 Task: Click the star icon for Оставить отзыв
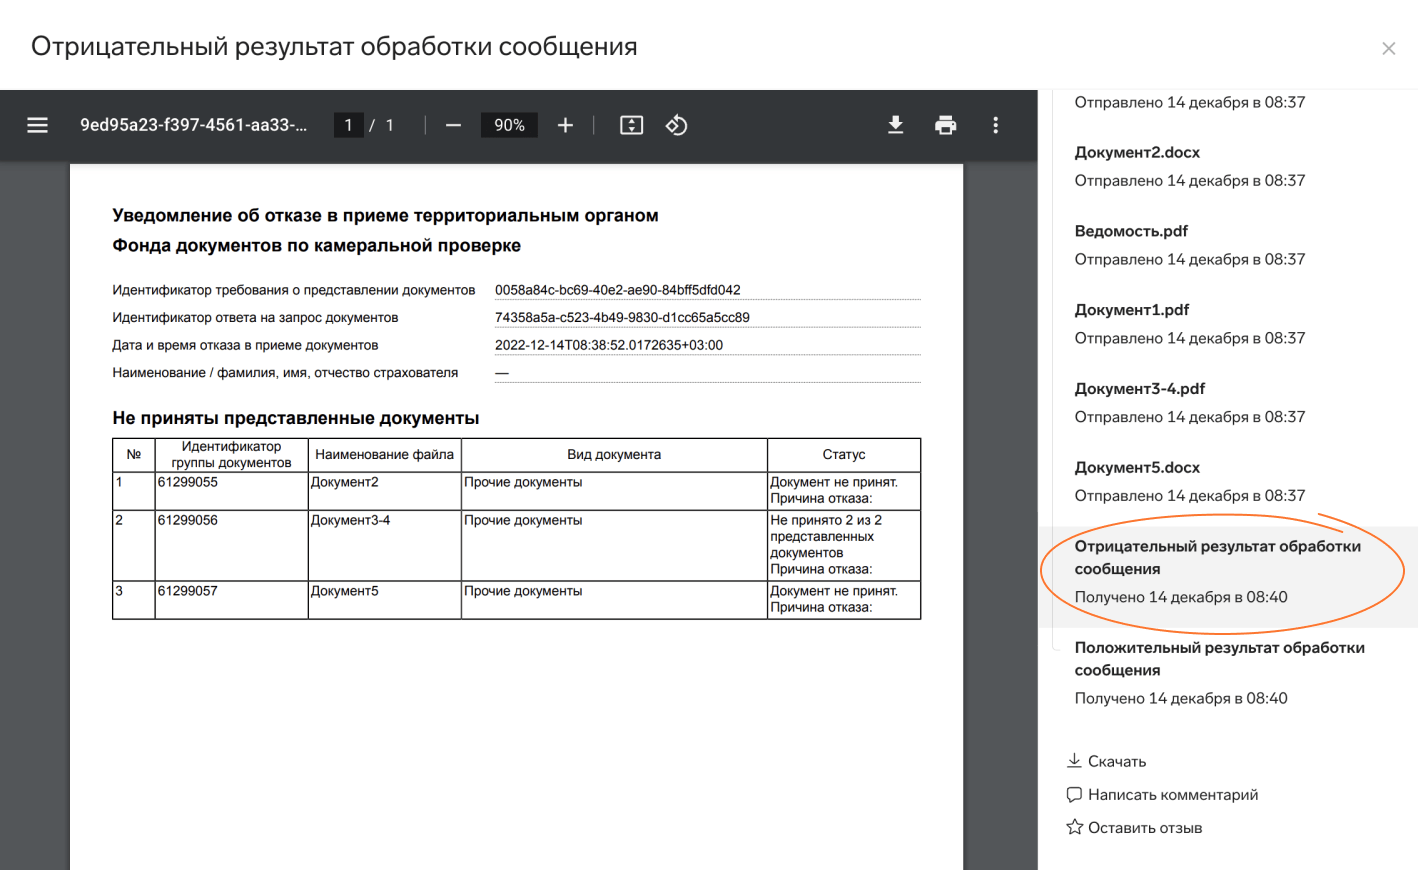pos(1074,827)
